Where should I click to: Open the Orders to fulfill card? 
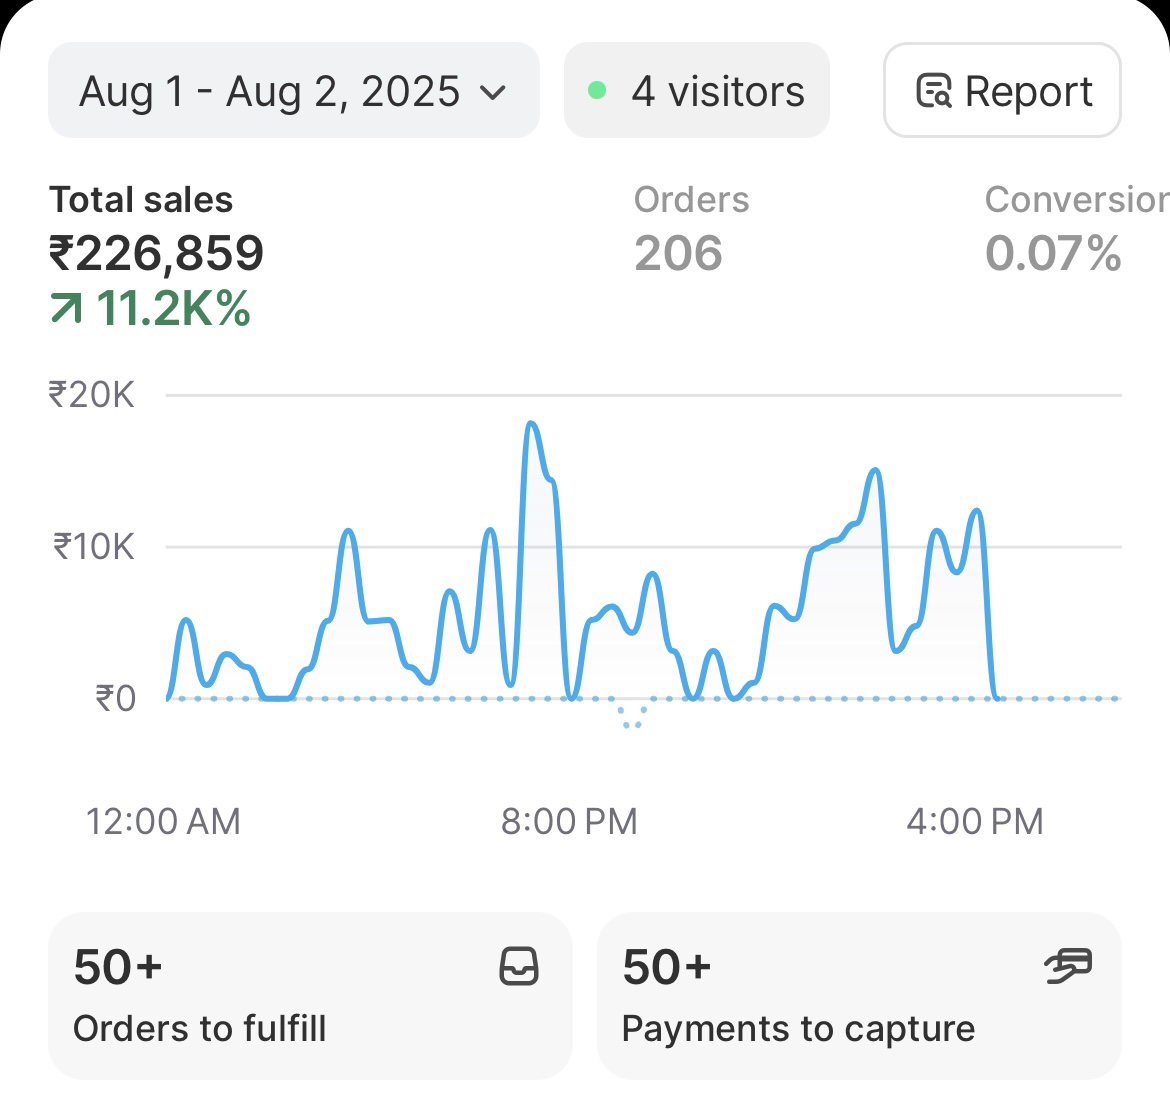(x=309, y=995)
